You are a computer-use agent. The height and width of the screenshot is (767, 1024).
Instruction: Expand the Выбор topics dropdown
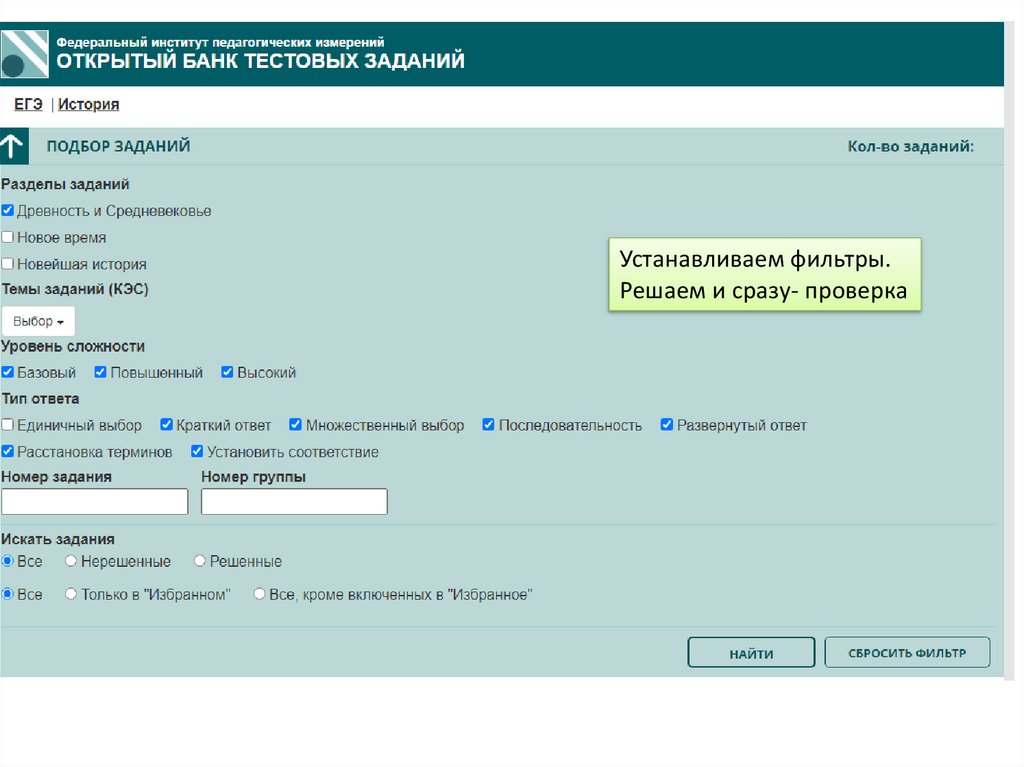(x=38, y=321)
